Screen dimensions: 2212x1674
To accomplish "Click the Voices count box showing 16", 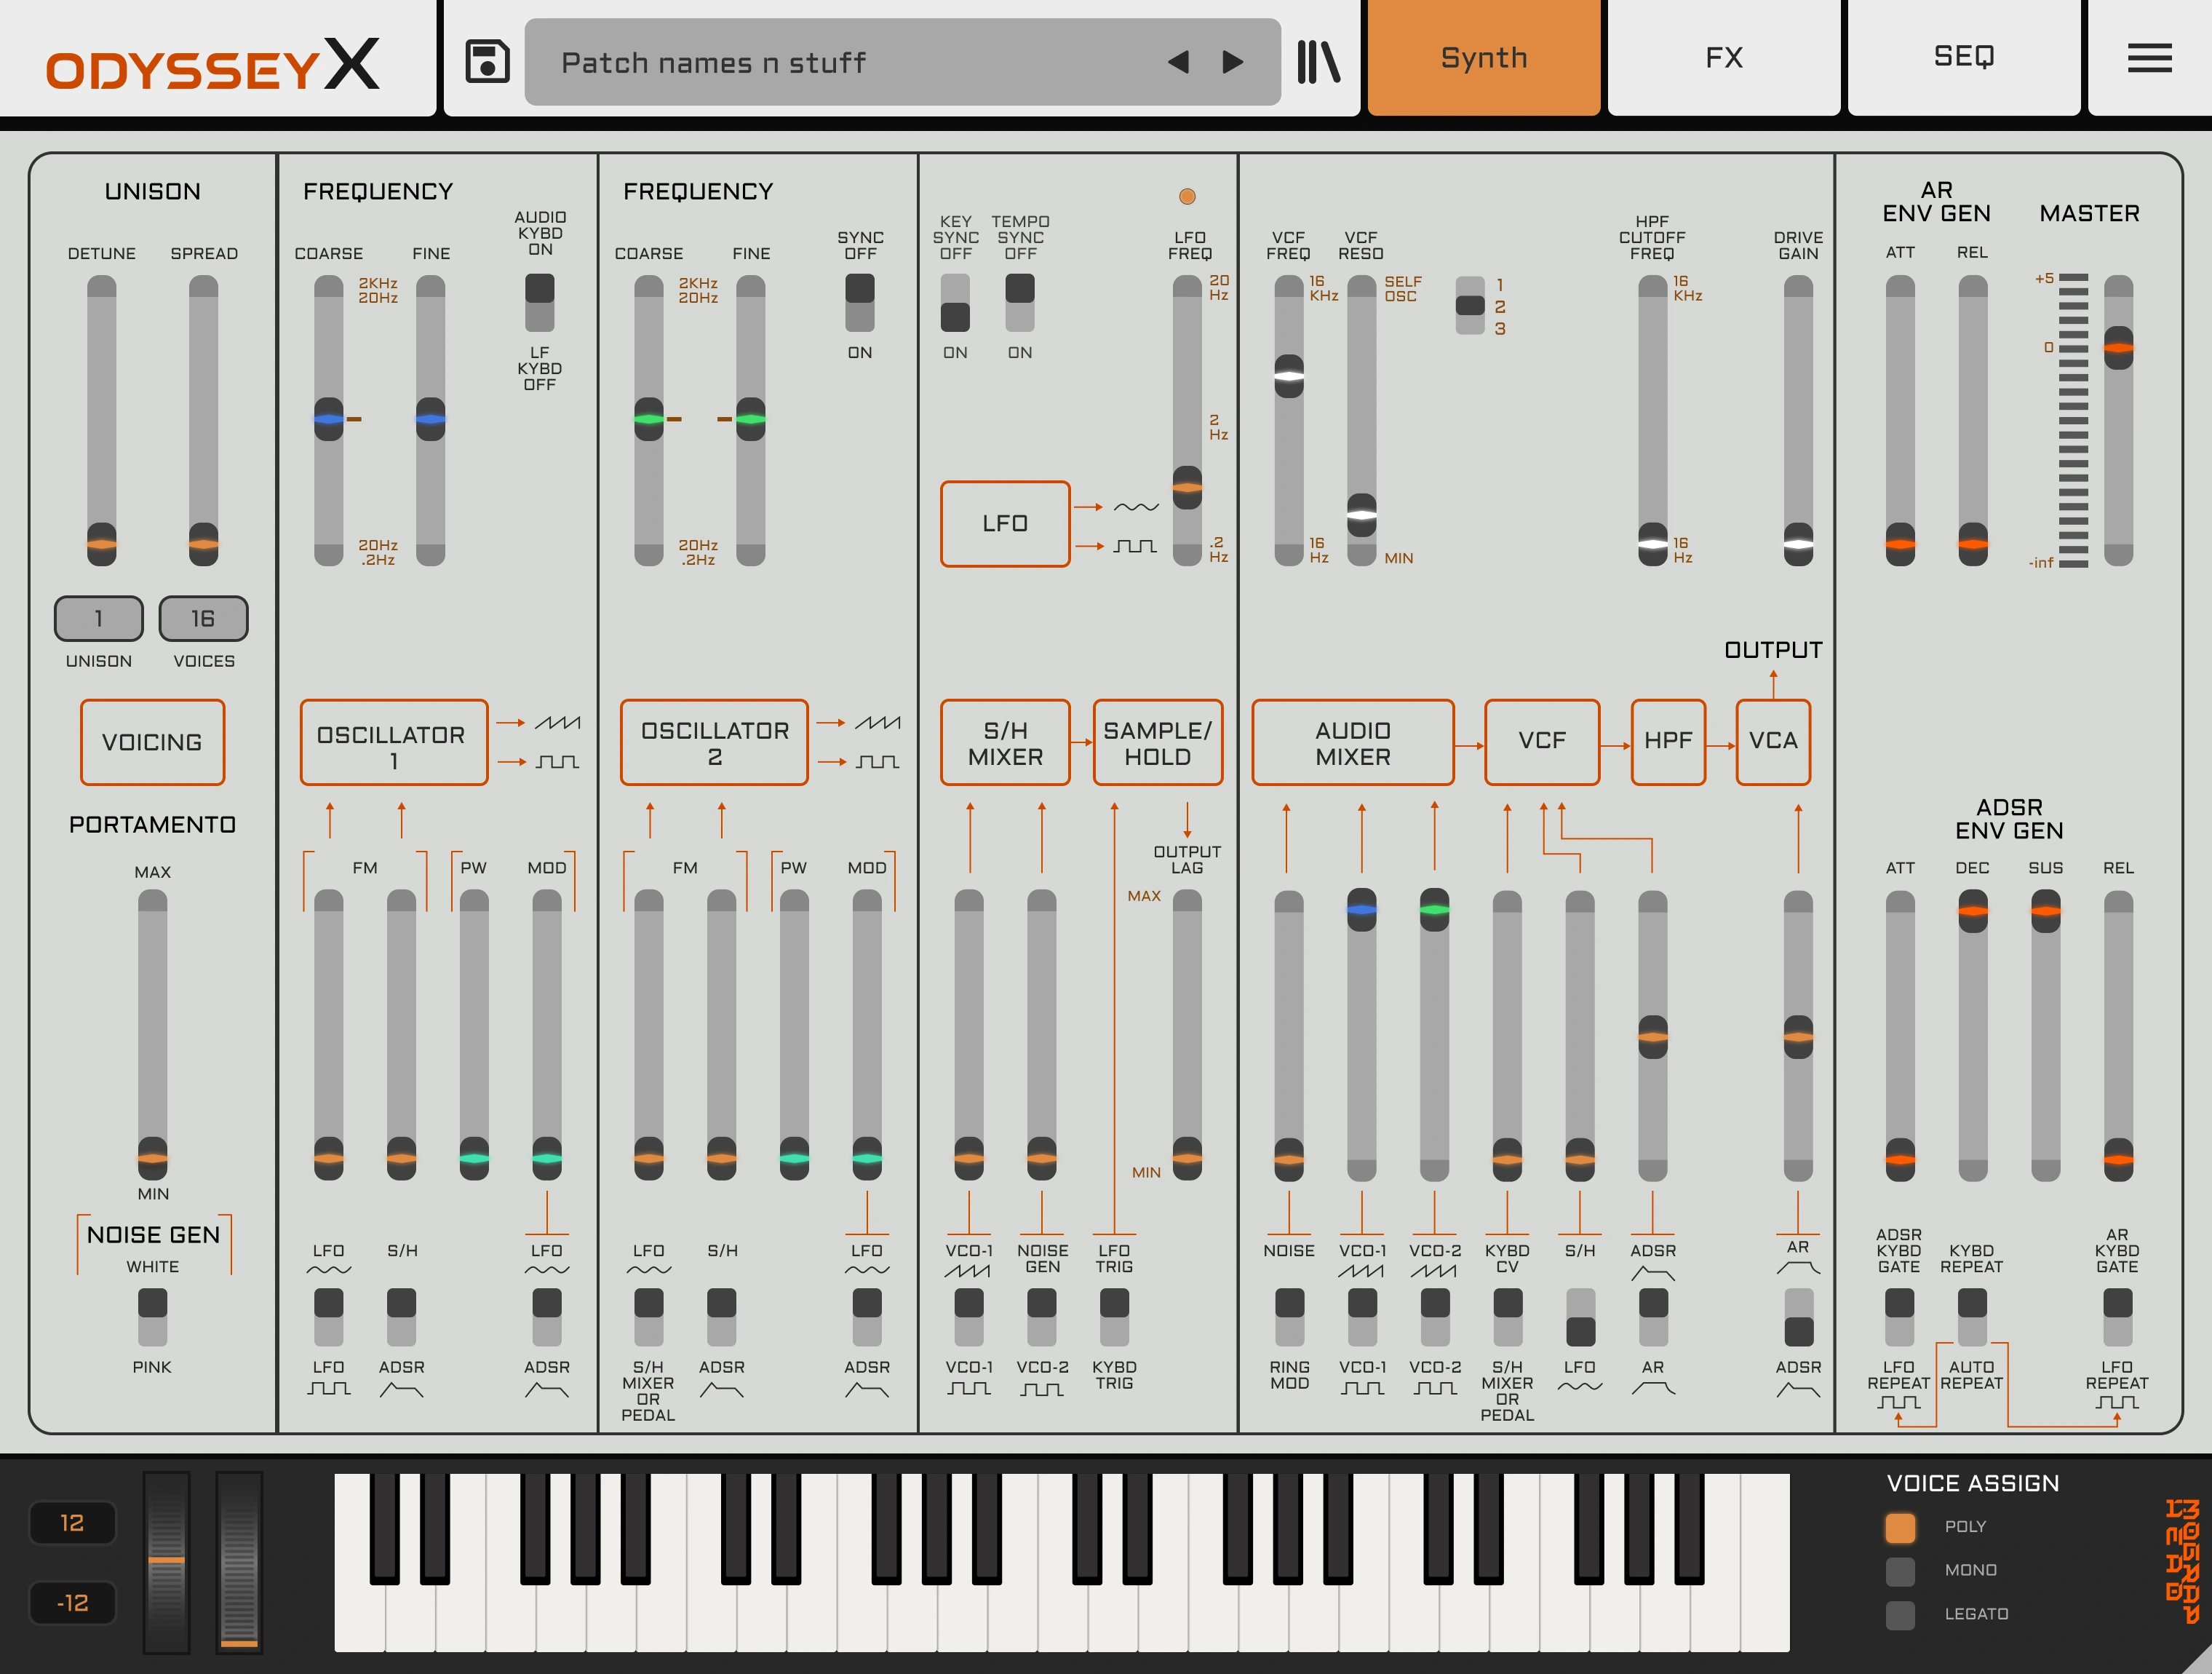I will 203,618.
